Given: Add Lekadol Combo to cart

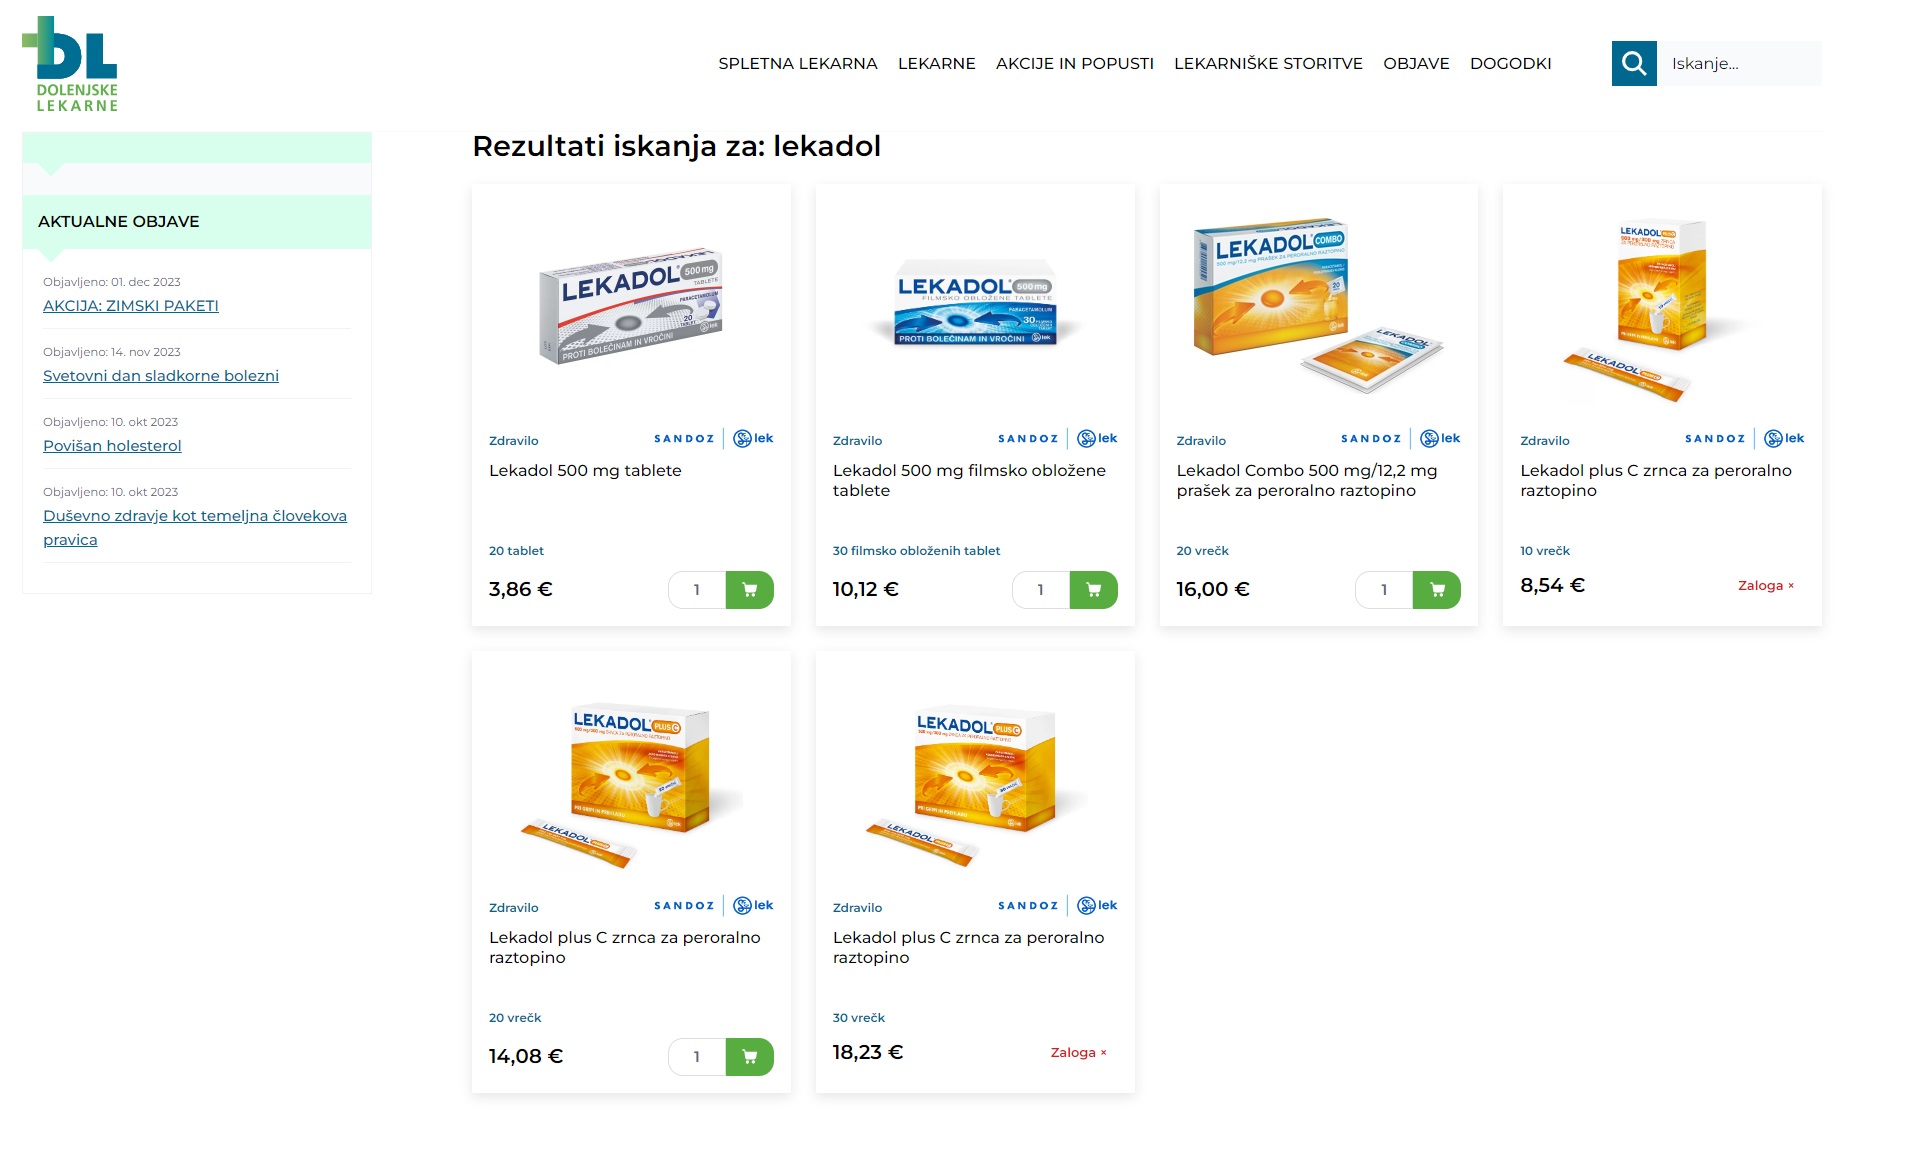Looking at the screenshot, I should (1436, 590).
